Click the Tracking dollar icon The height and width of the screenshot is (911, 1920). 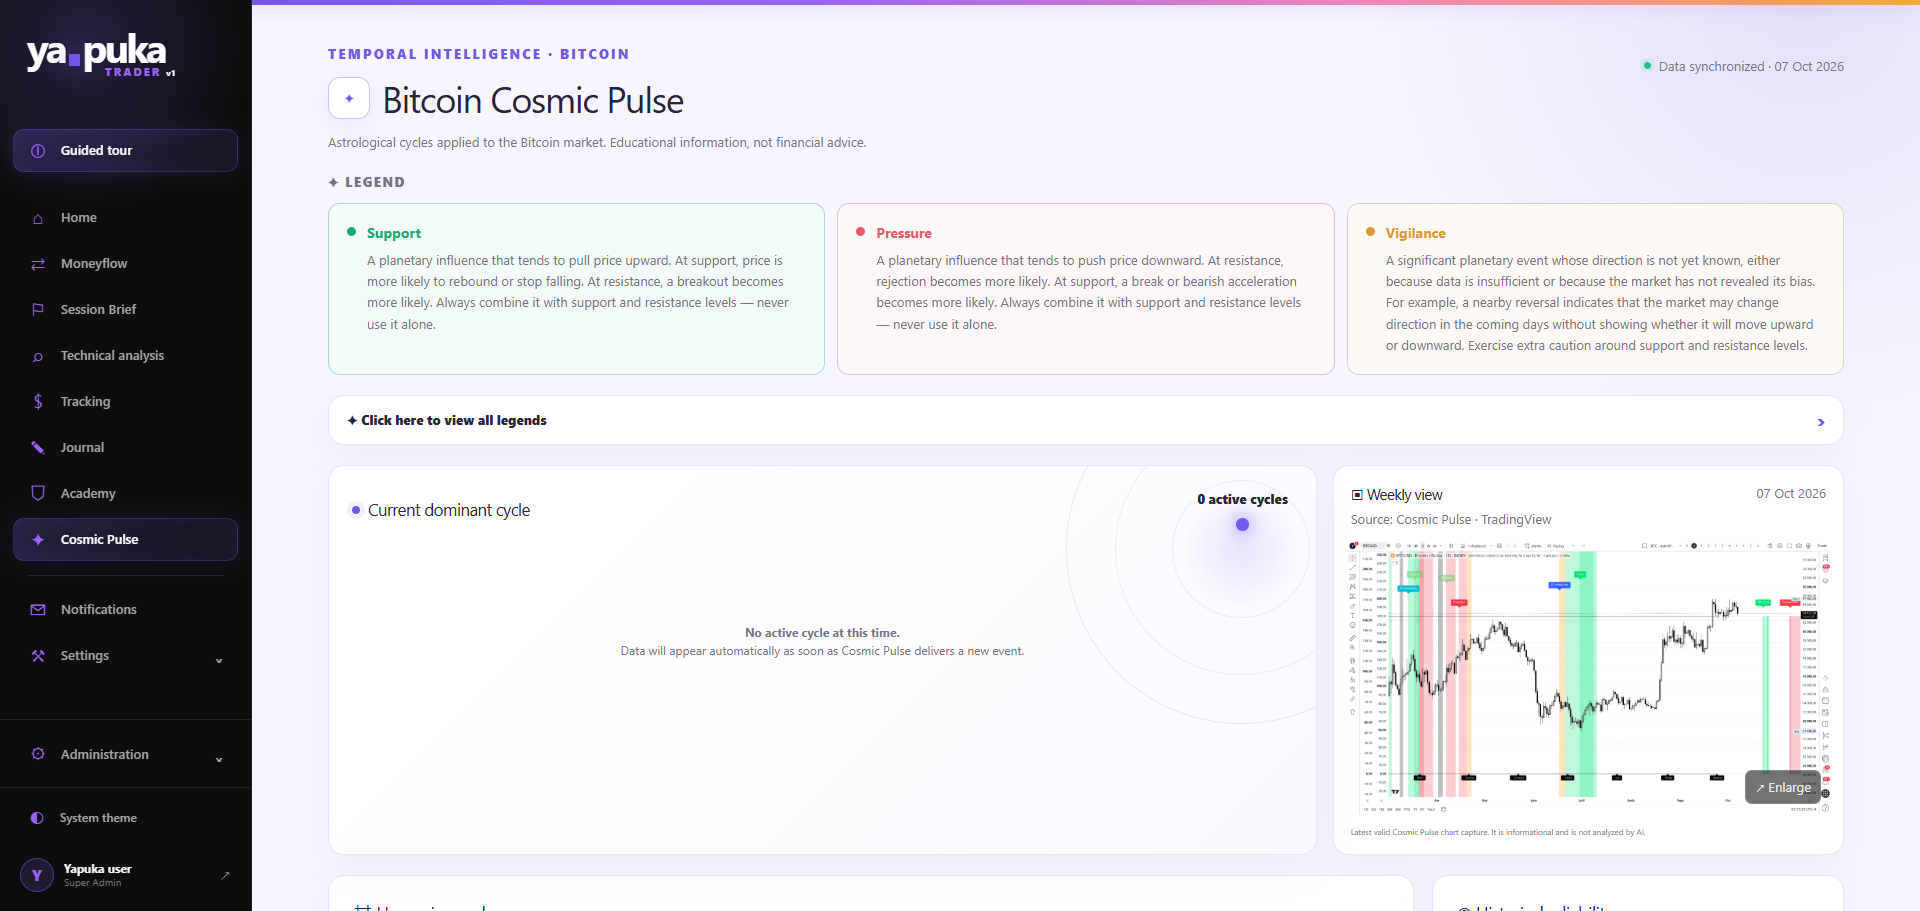pos(38,402)
